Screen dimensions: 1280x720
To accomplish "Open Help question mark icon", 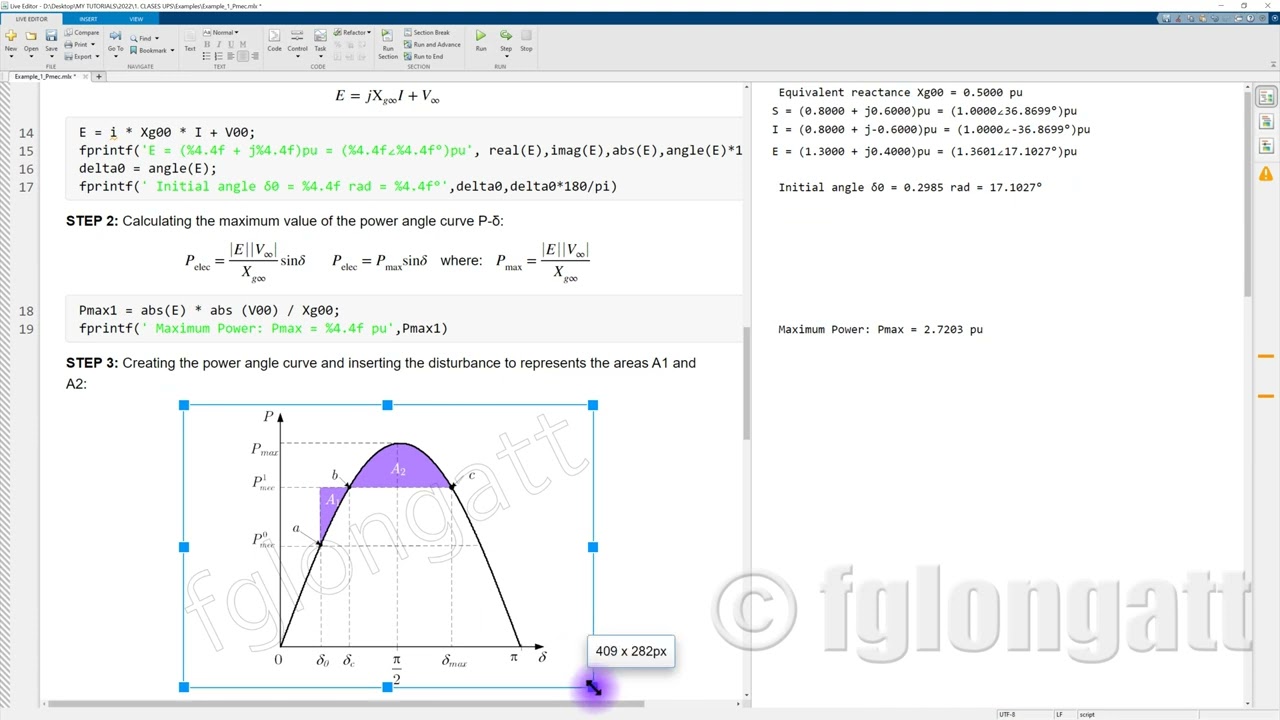I will (1250, 18).
